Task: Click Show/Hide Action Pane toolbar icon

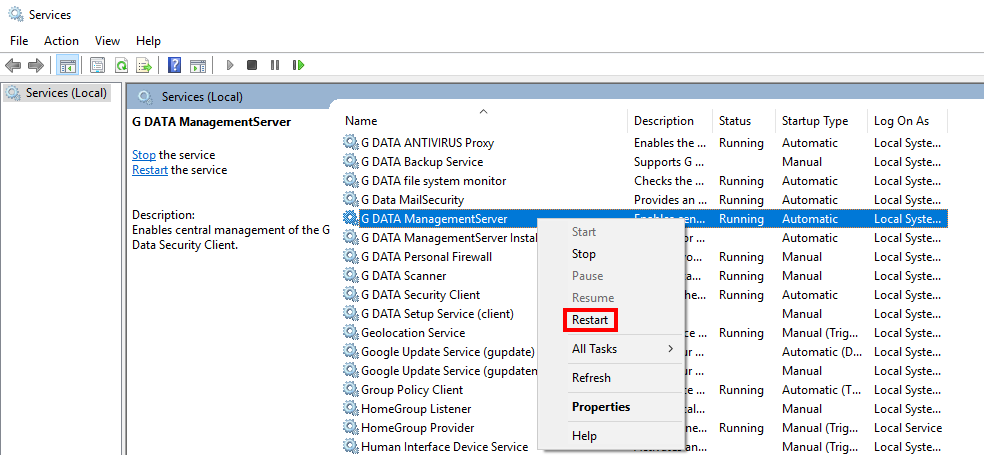Action: tap(198, 65)
